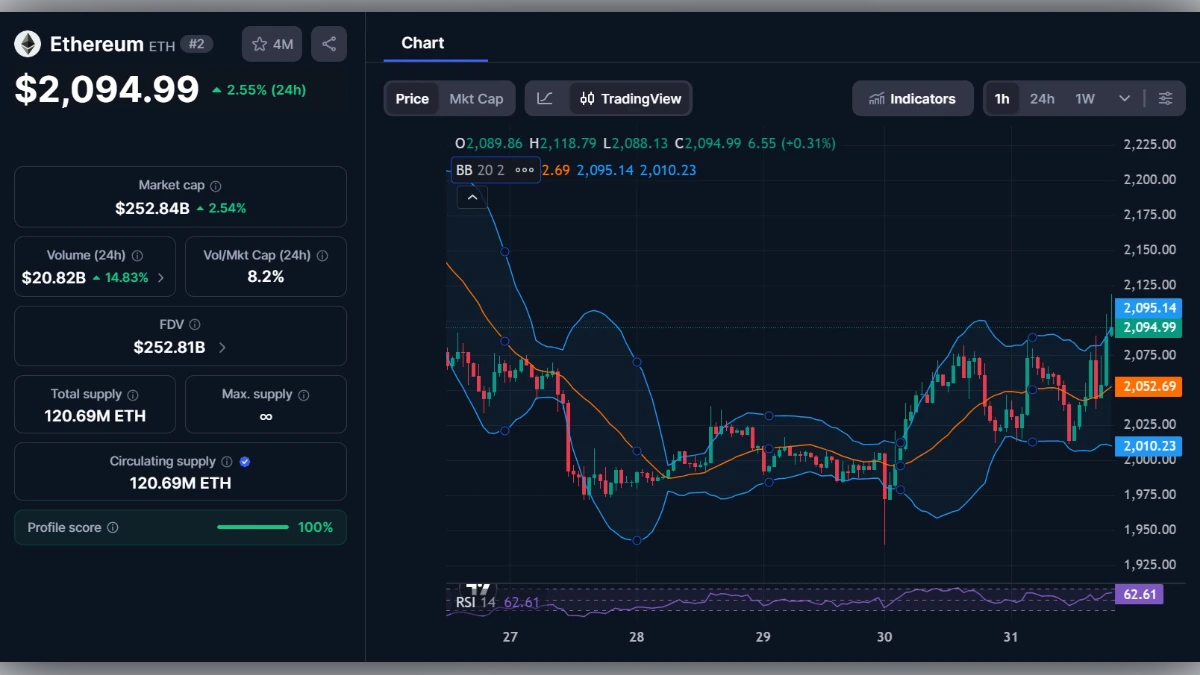
Task: Expand Volume (24h) details with its chevron
Action: [160, 277]
